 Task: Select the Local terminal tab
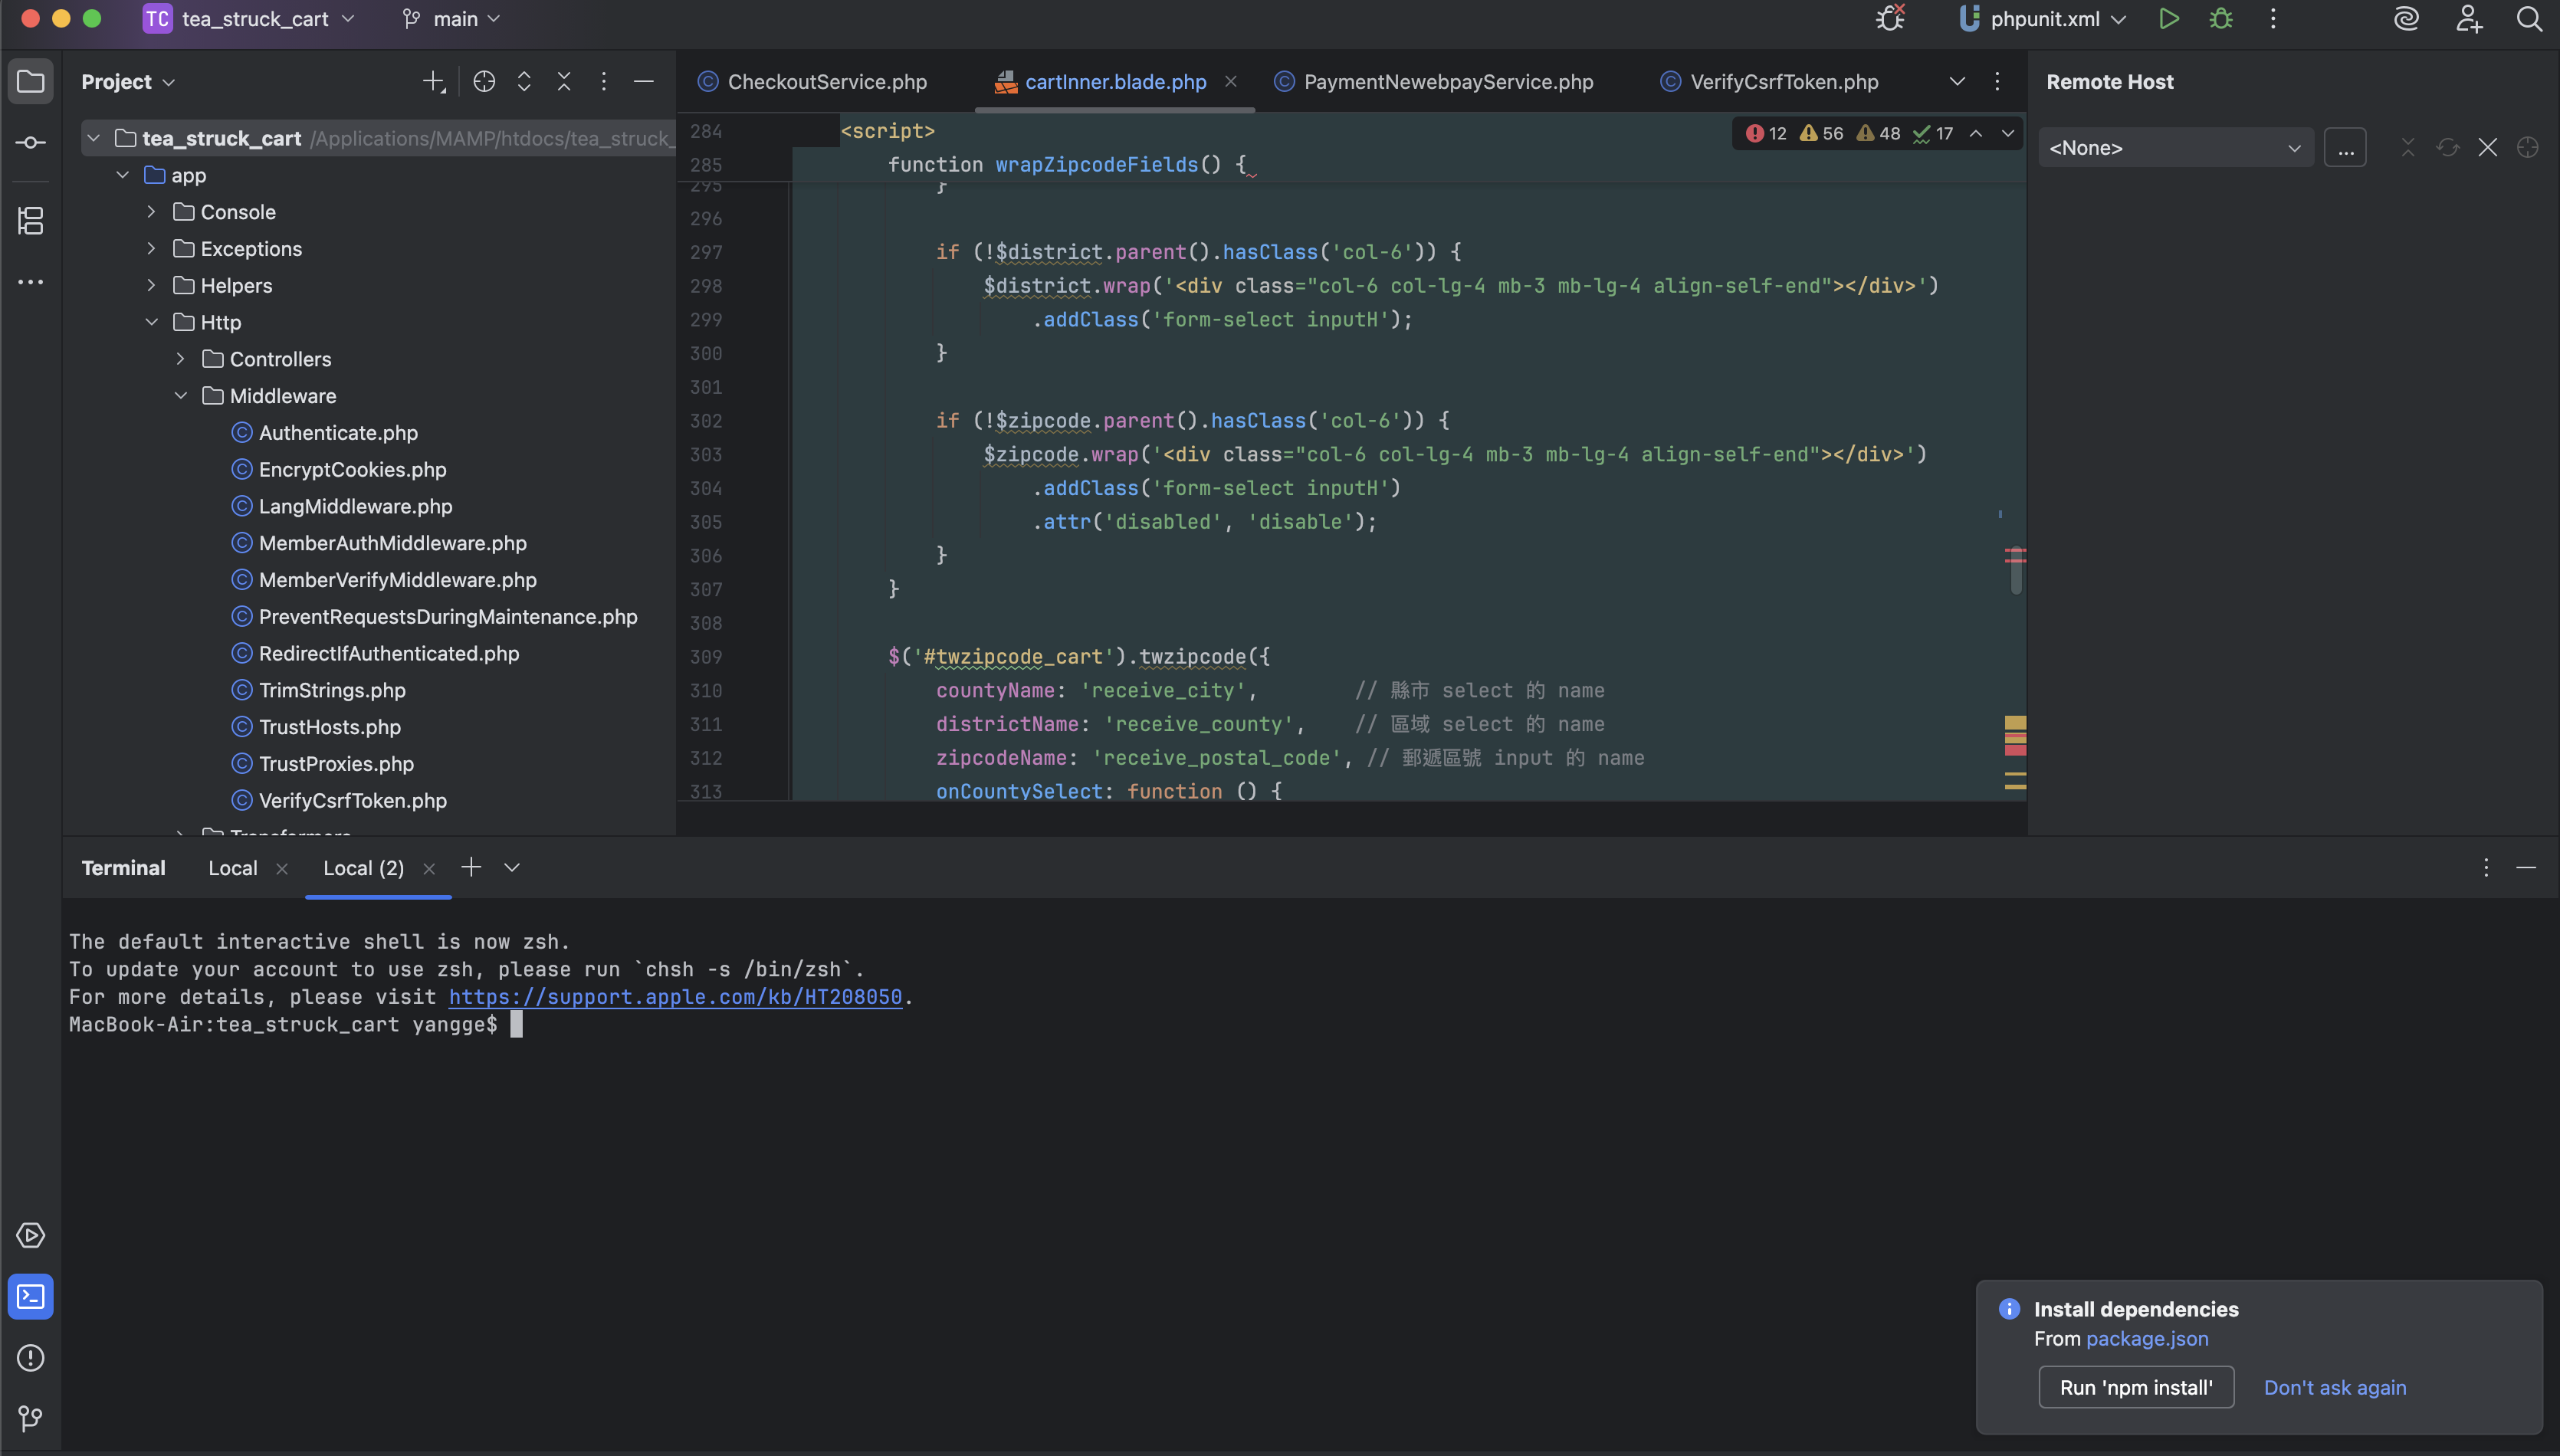(232, 868)
